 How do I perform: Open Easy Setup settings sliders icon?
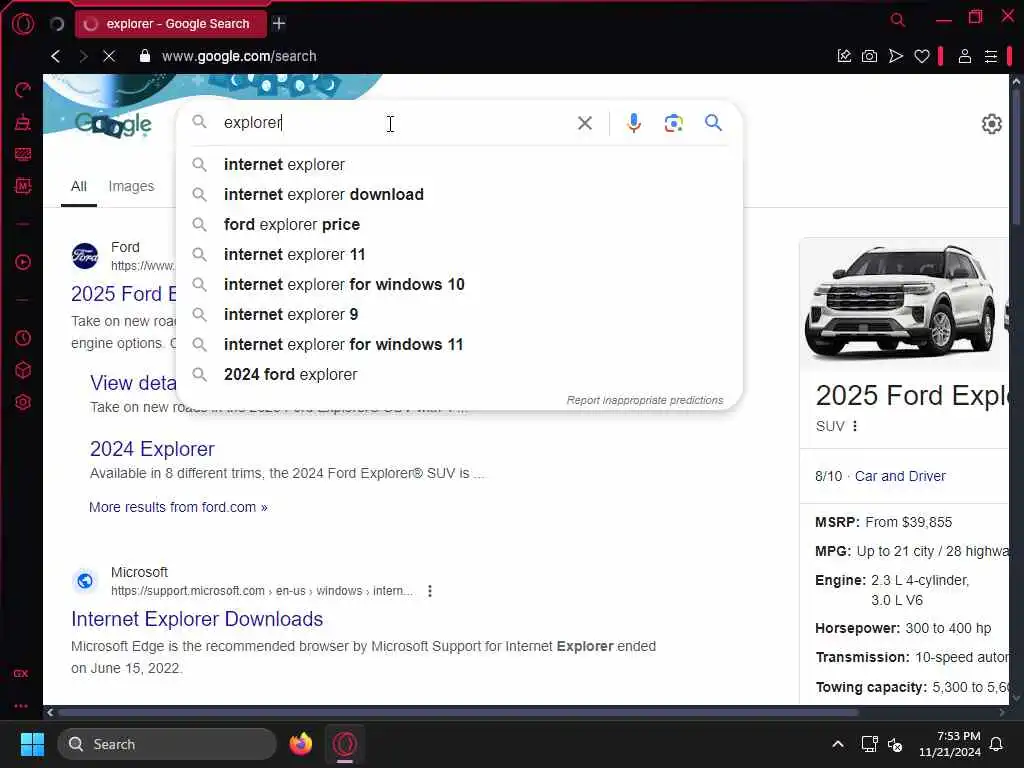click(x=991, y=56)
